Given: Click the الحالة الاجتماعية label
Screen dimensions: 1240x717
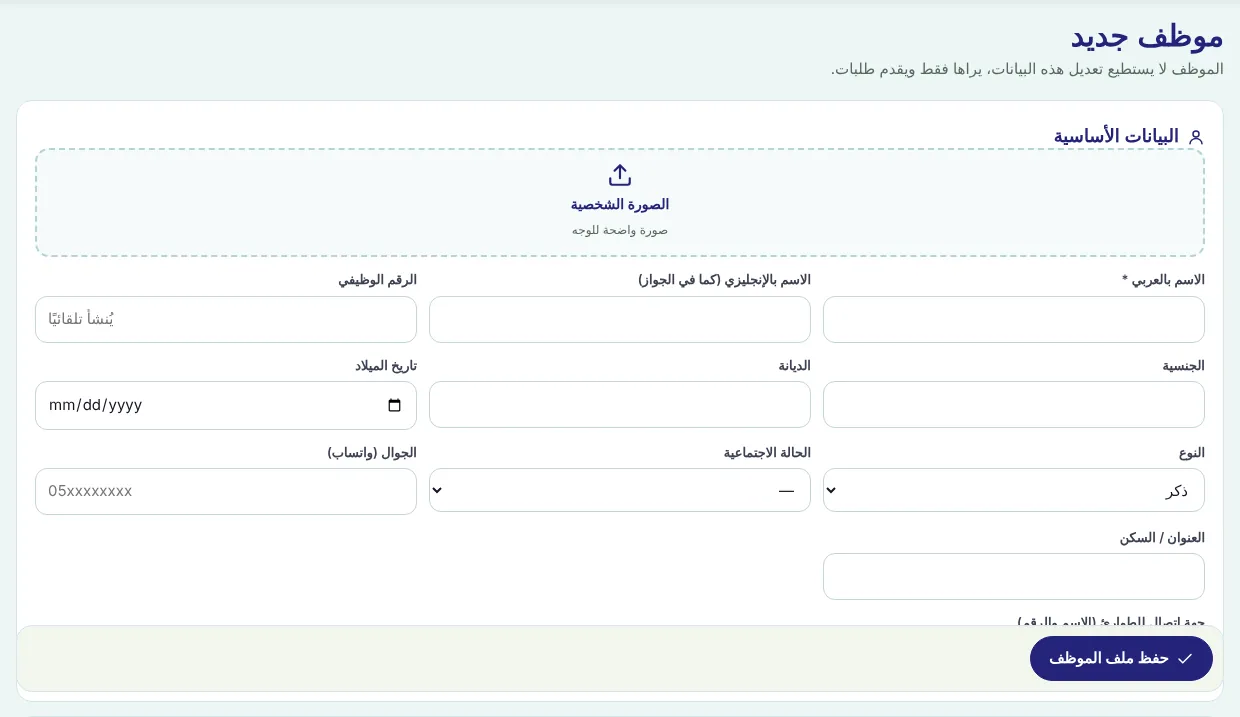Looking at the screenshot, I should (767, 453).
